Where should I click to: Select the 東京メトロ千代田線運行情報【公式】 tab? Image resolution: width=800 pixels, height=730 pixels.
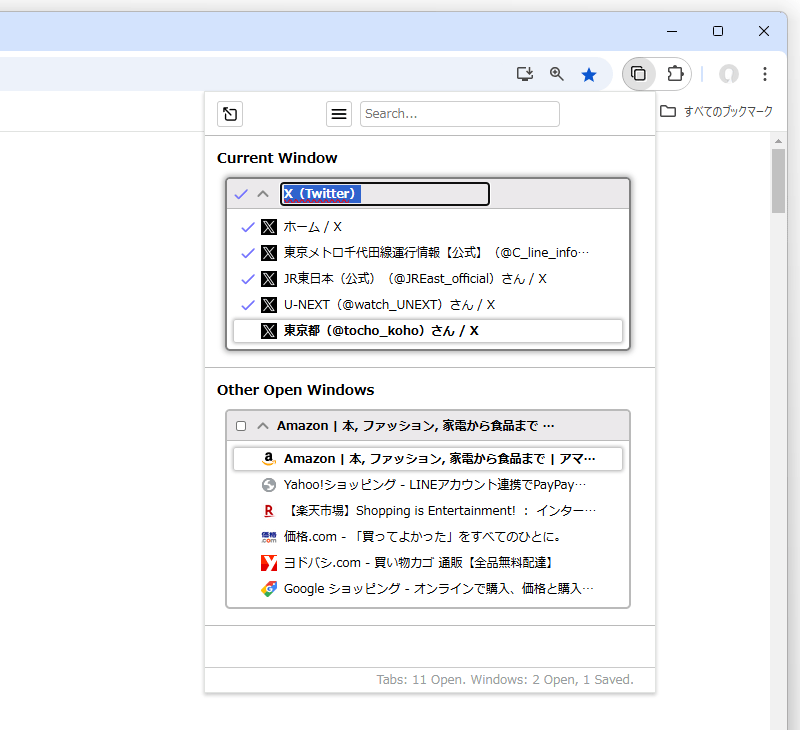point(428,253)
